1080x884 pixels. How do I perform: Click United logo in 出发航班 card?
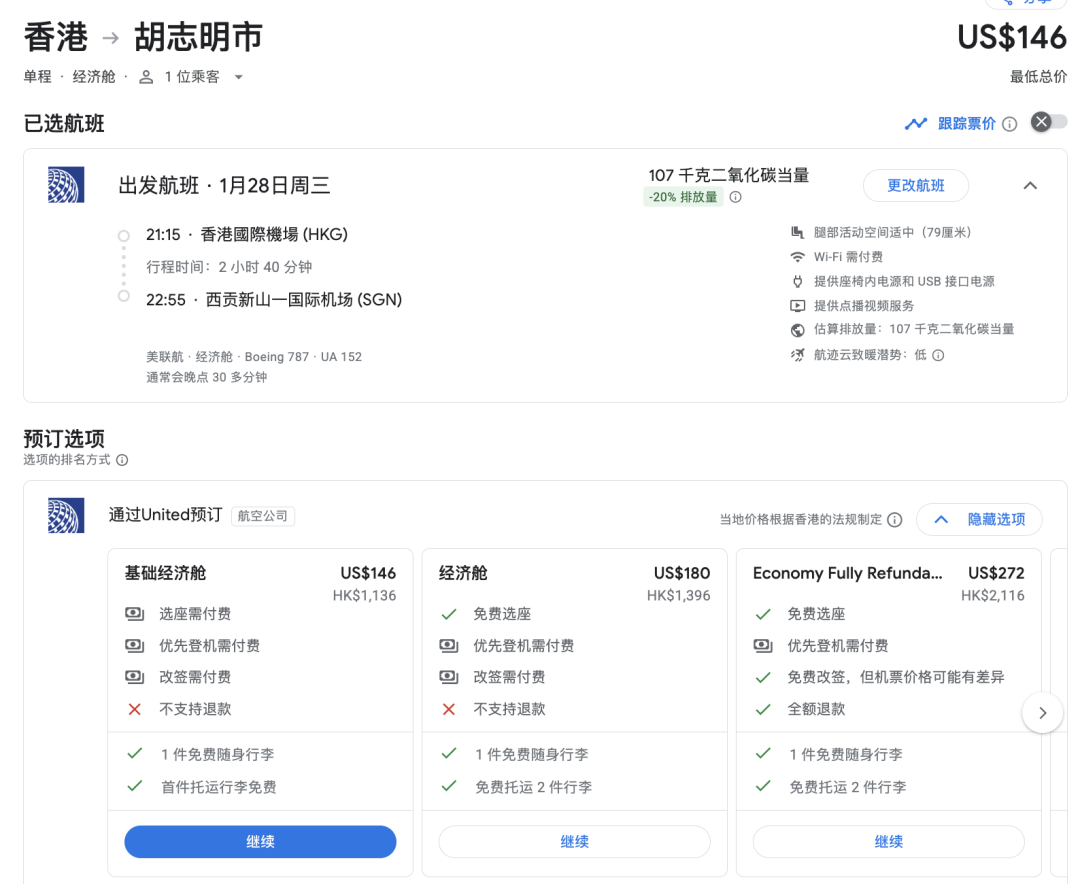[x=66, y=186]
